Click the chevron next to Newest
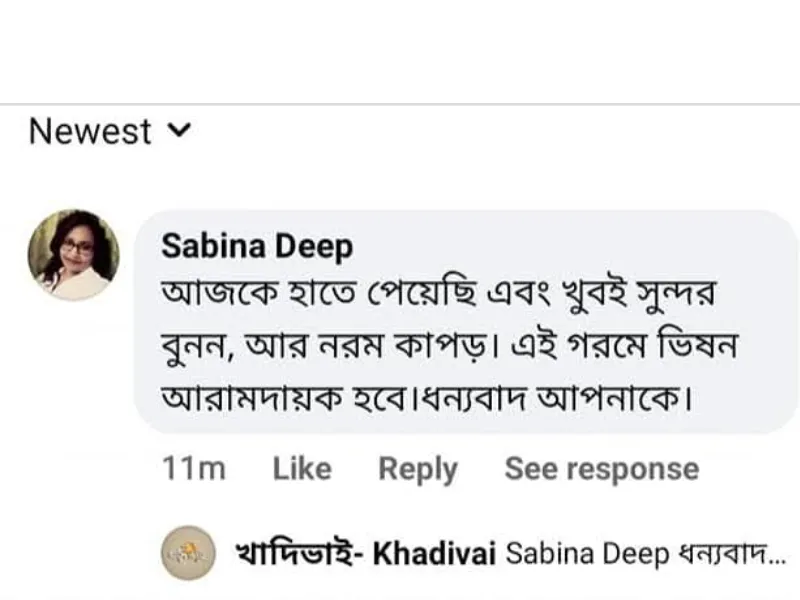This screenshot has height=600, width=800. pos(178,133)
